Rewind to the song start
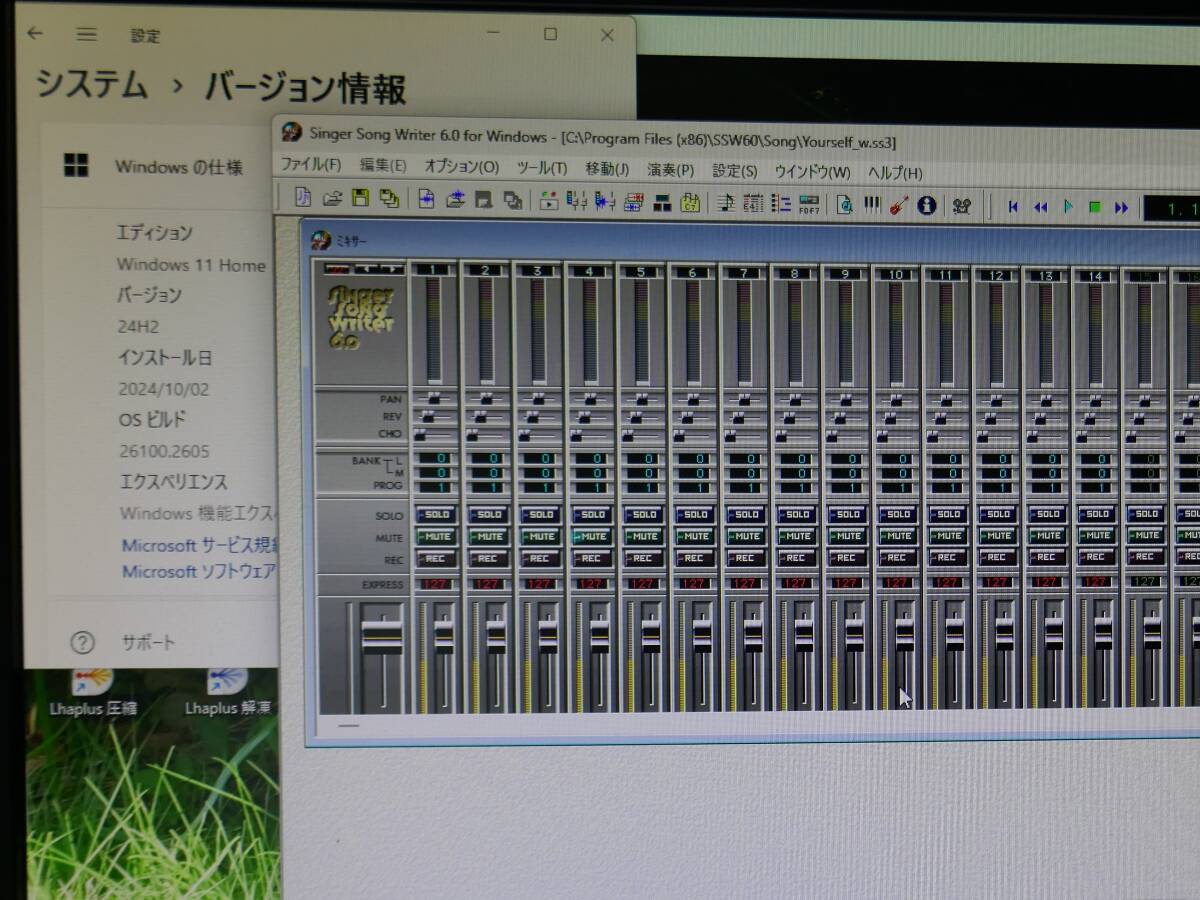This screenshot has height=900, width=1200. [1013, 207]
